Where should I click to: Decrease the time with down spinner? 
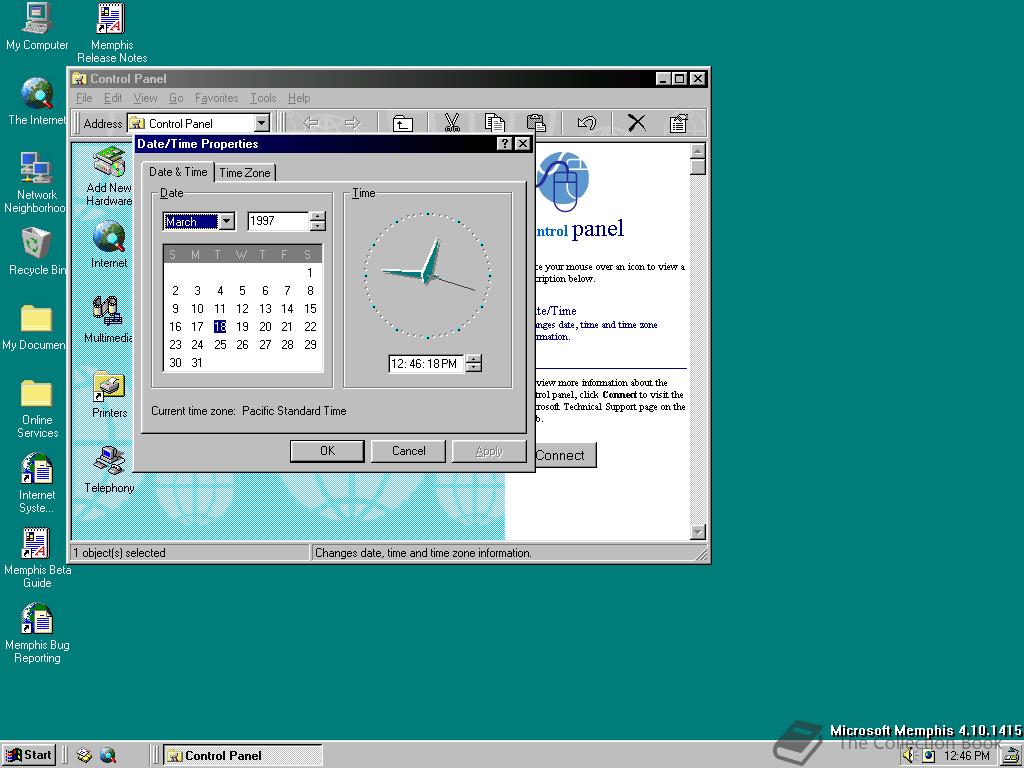click(474, 368)
